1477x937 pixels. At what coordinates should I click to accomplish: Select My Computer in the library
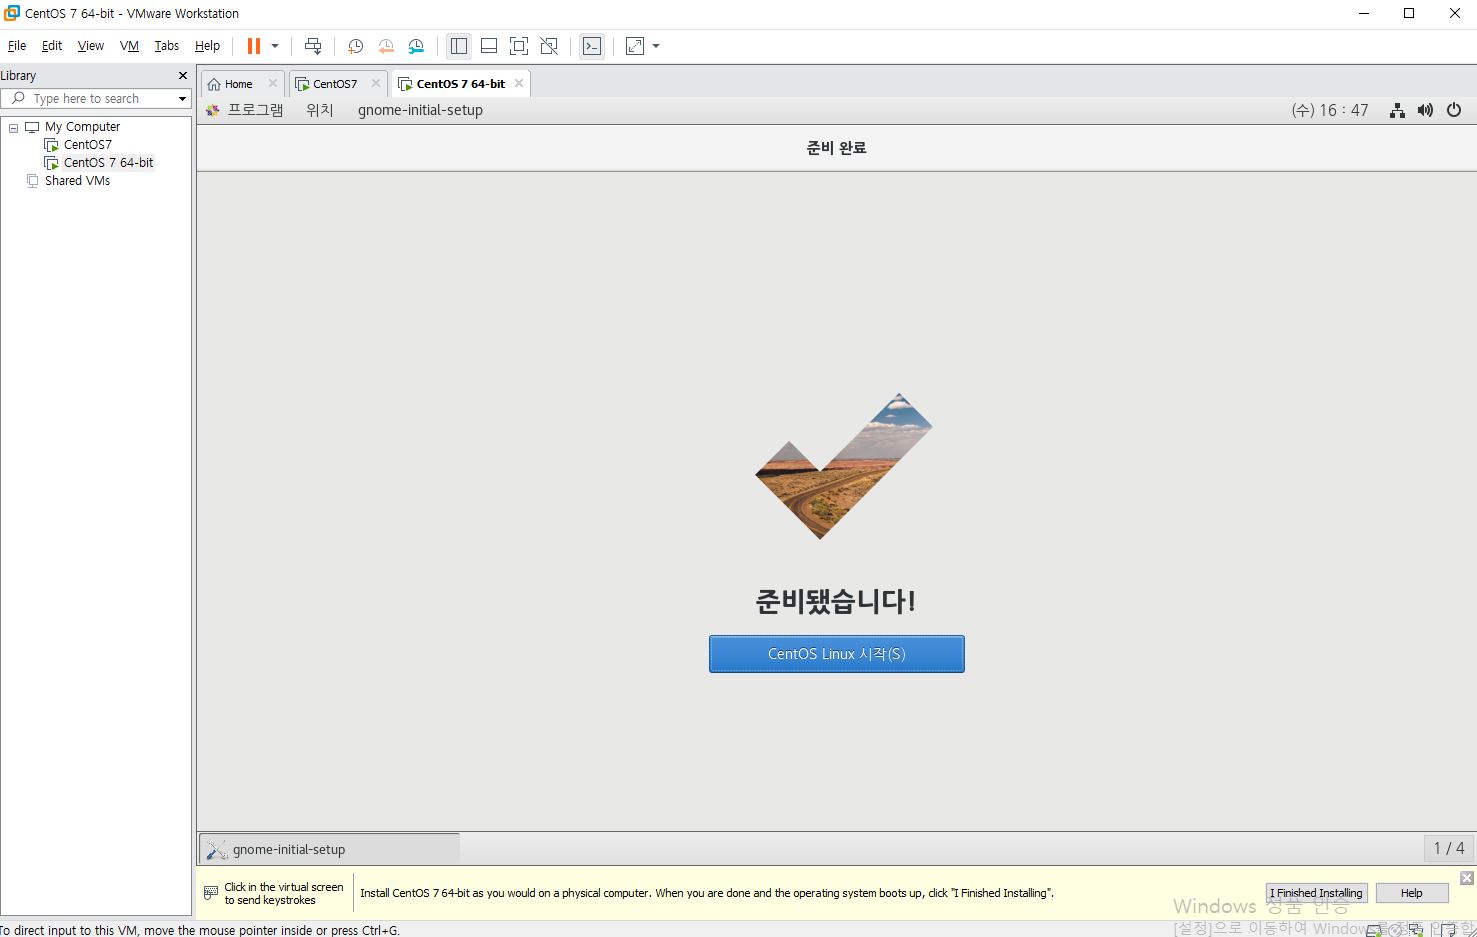coord(82,127)
